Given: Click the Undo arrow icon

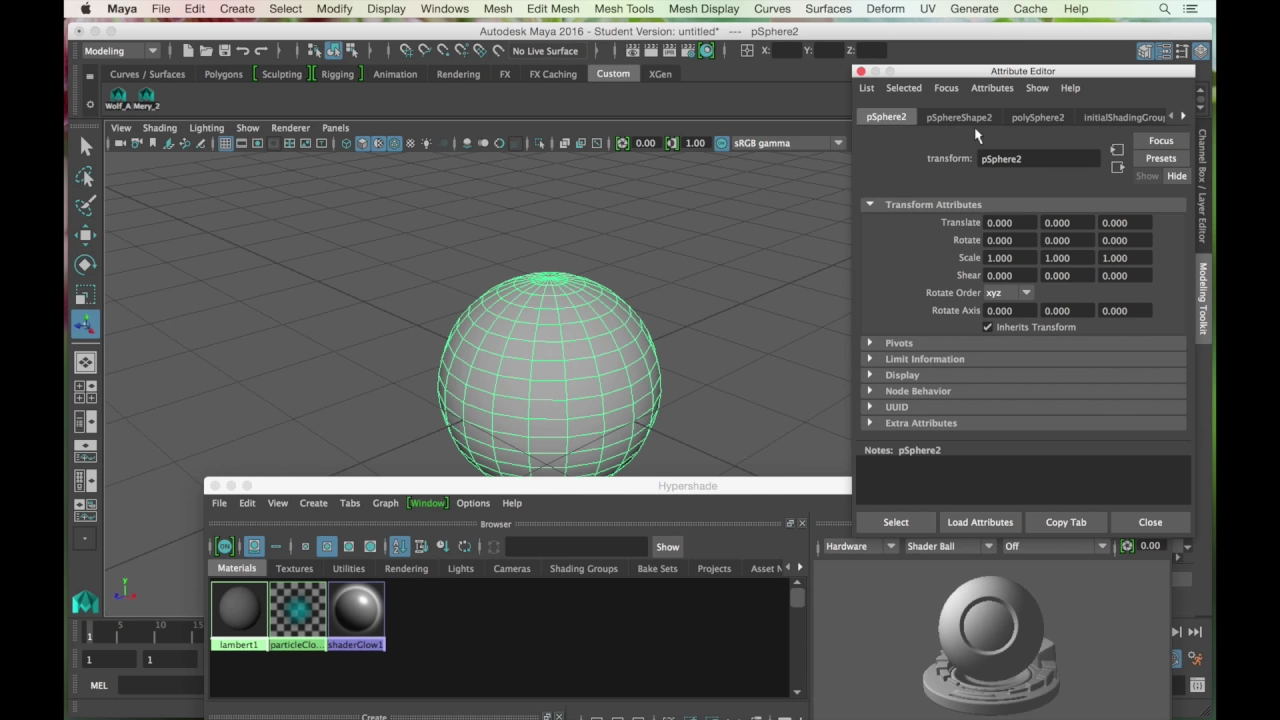Looking at the screenshot, I should click(242, 51).
